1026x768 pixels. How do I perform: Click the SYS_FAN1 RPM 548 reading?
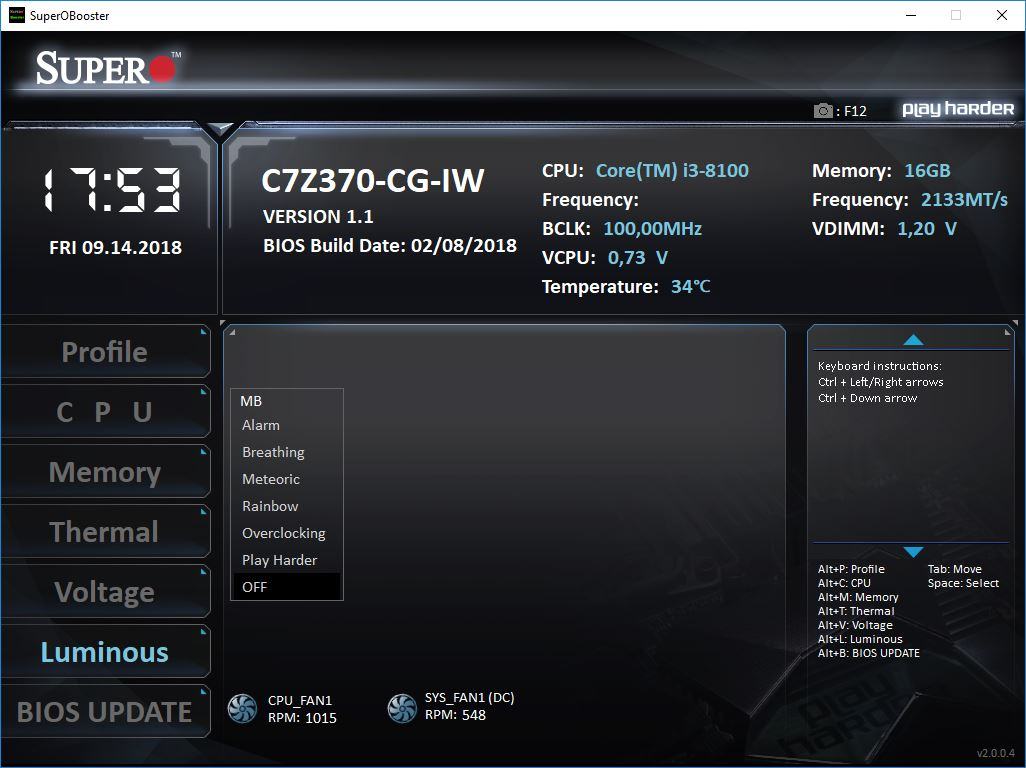[455, 715]
